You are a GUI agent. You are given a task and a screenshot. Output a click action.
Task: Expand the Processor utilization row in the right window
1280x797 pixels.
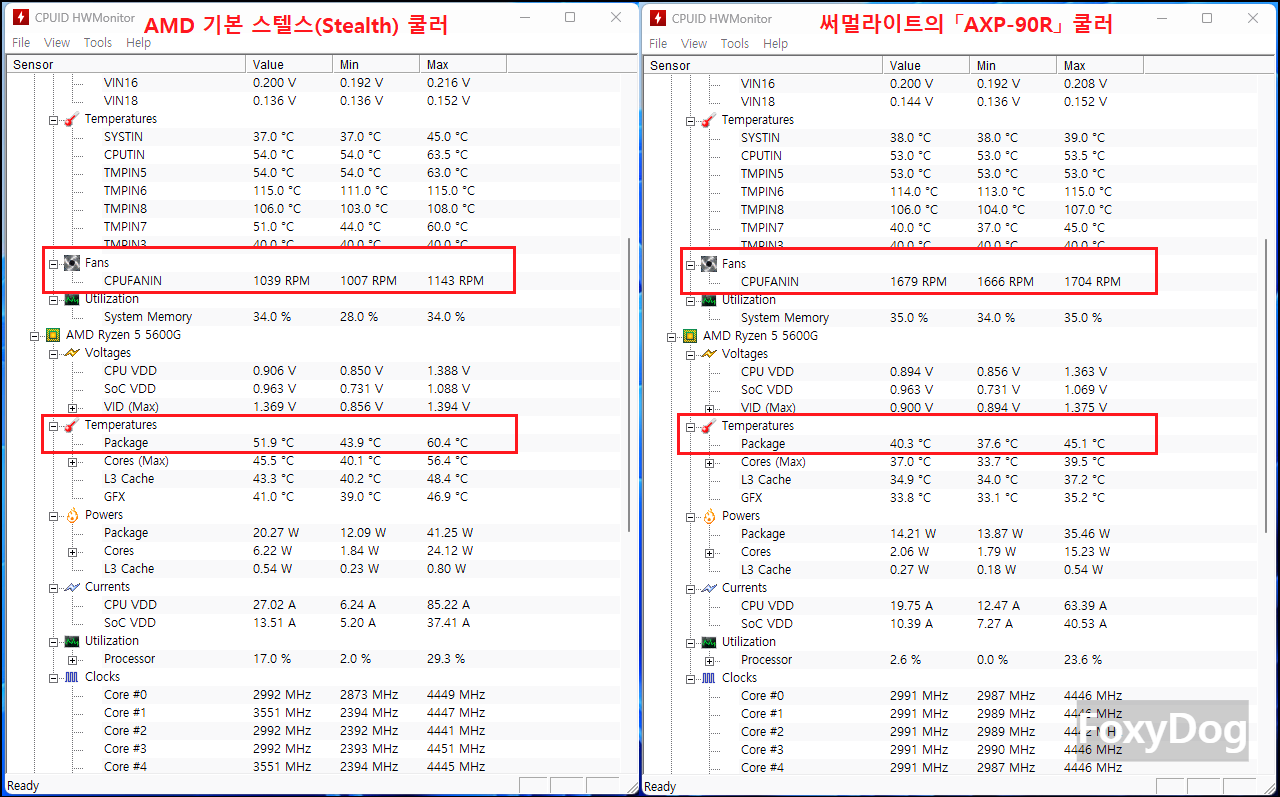click(x=709, y=661)
